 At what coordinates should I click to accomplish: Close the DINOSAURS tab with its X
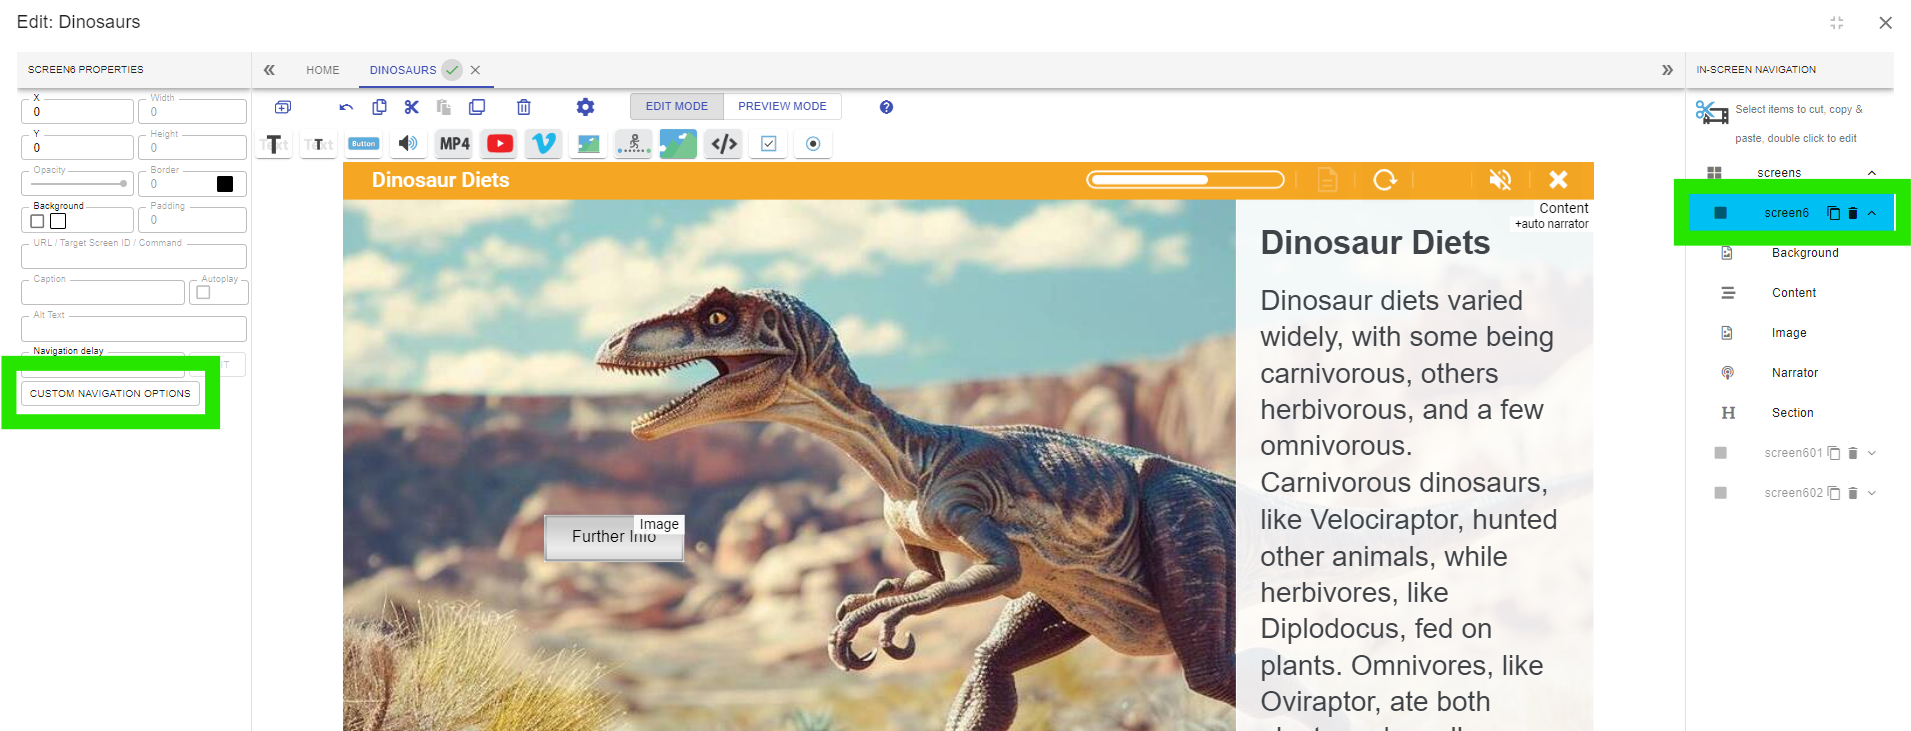475,70
